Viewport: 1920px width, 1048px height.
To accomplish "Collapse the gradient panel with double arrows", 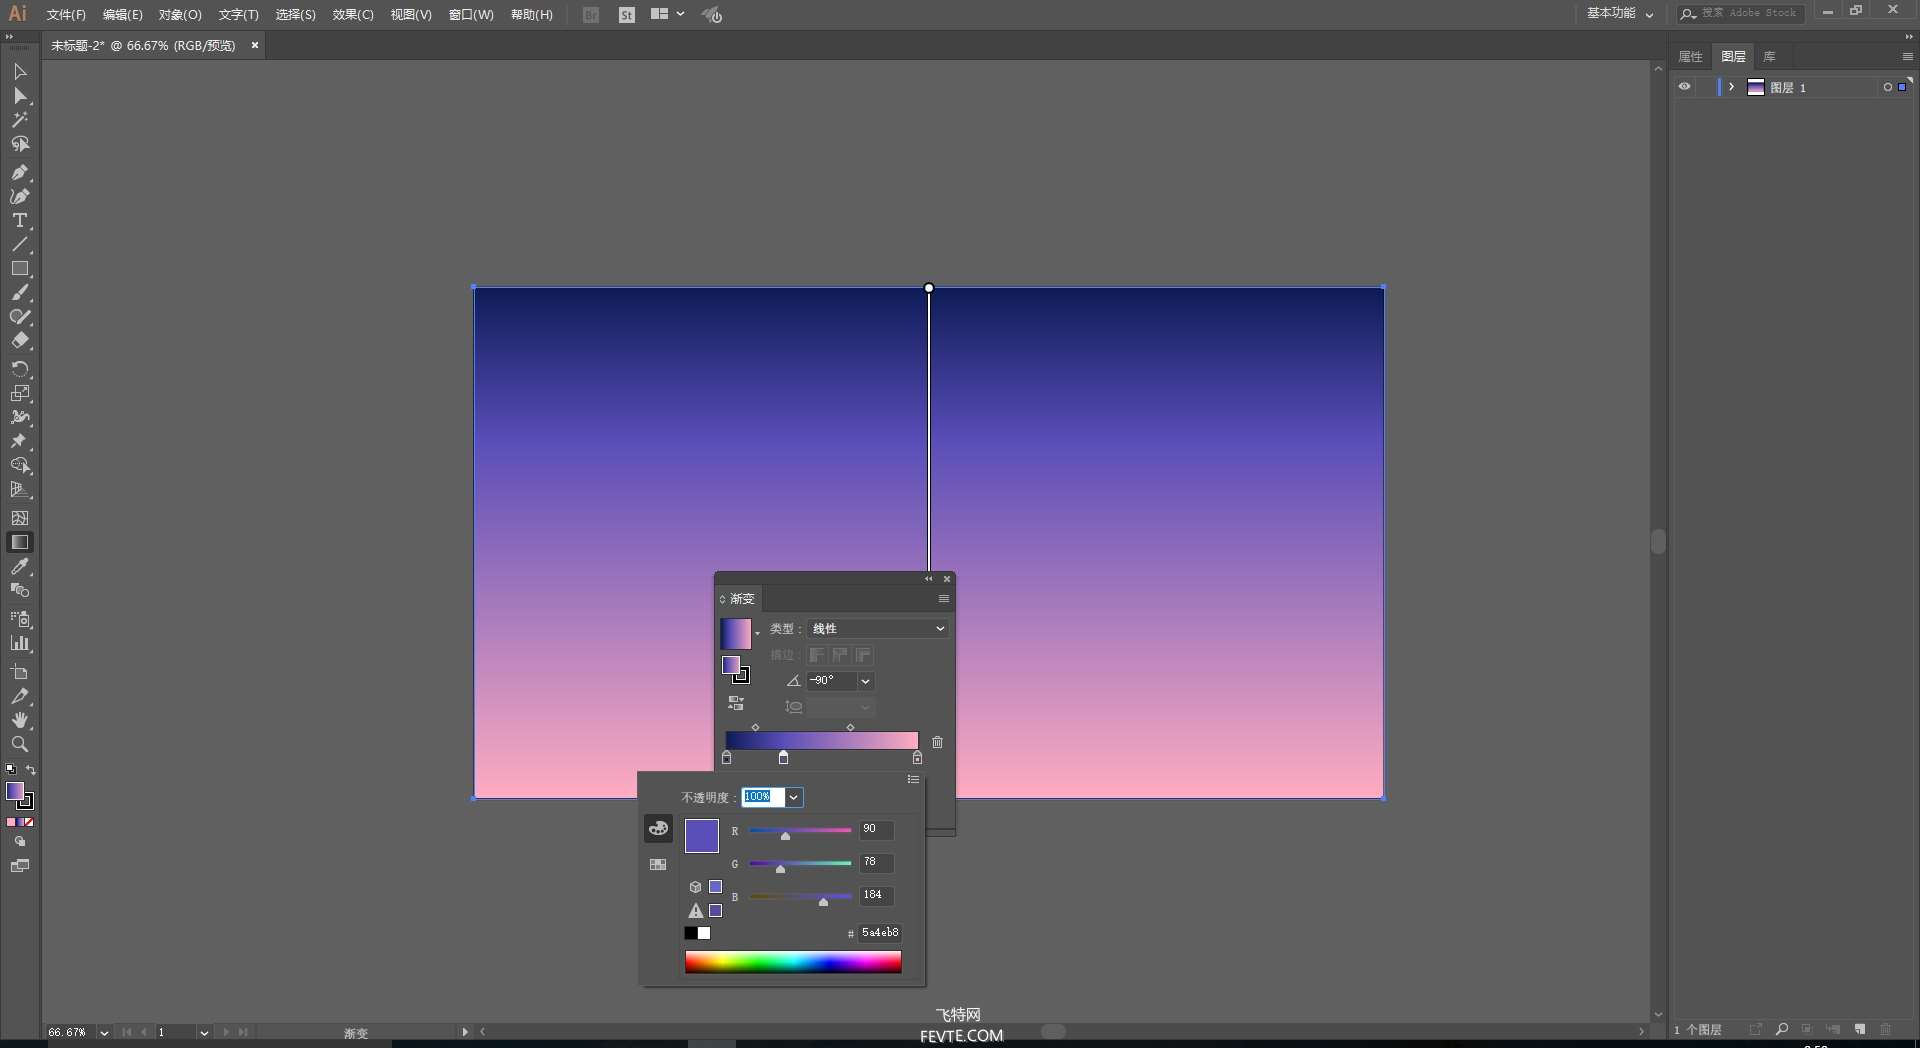I will [928, 579].
